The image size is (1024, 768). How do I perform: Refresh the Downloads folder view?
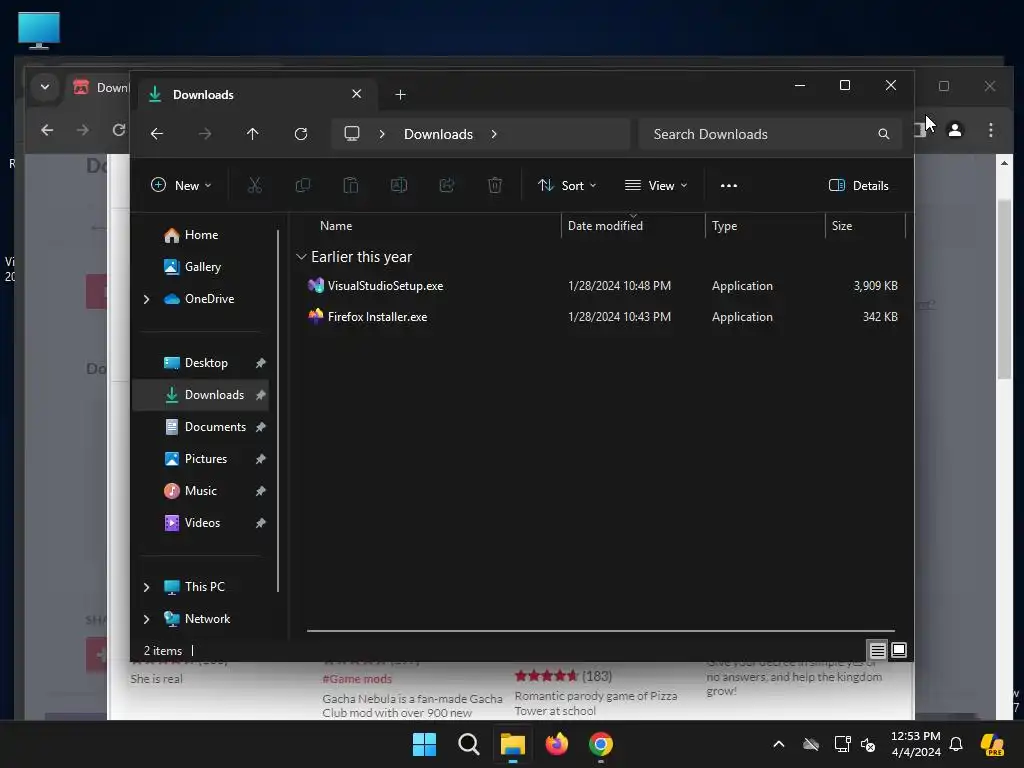pos(300,134)
